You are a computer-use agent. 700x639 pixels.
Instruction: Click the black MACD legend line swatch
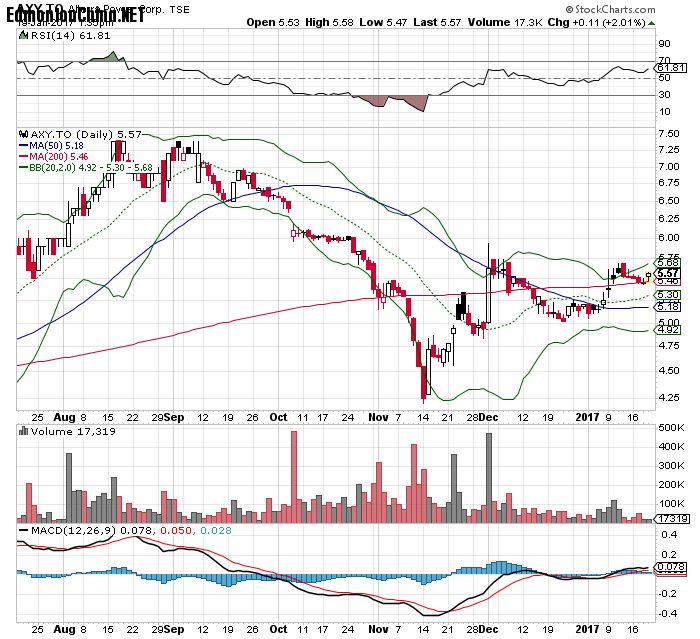(x=24, y=531)
